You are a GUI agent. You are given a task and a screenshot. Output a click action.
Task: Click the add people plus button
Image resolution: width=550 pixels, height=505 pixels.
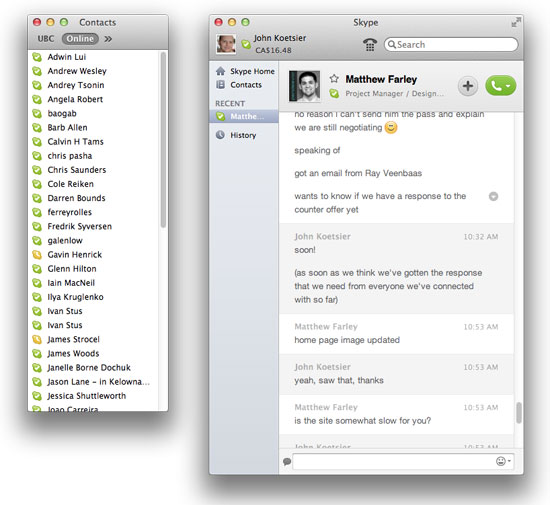(468, 86)
